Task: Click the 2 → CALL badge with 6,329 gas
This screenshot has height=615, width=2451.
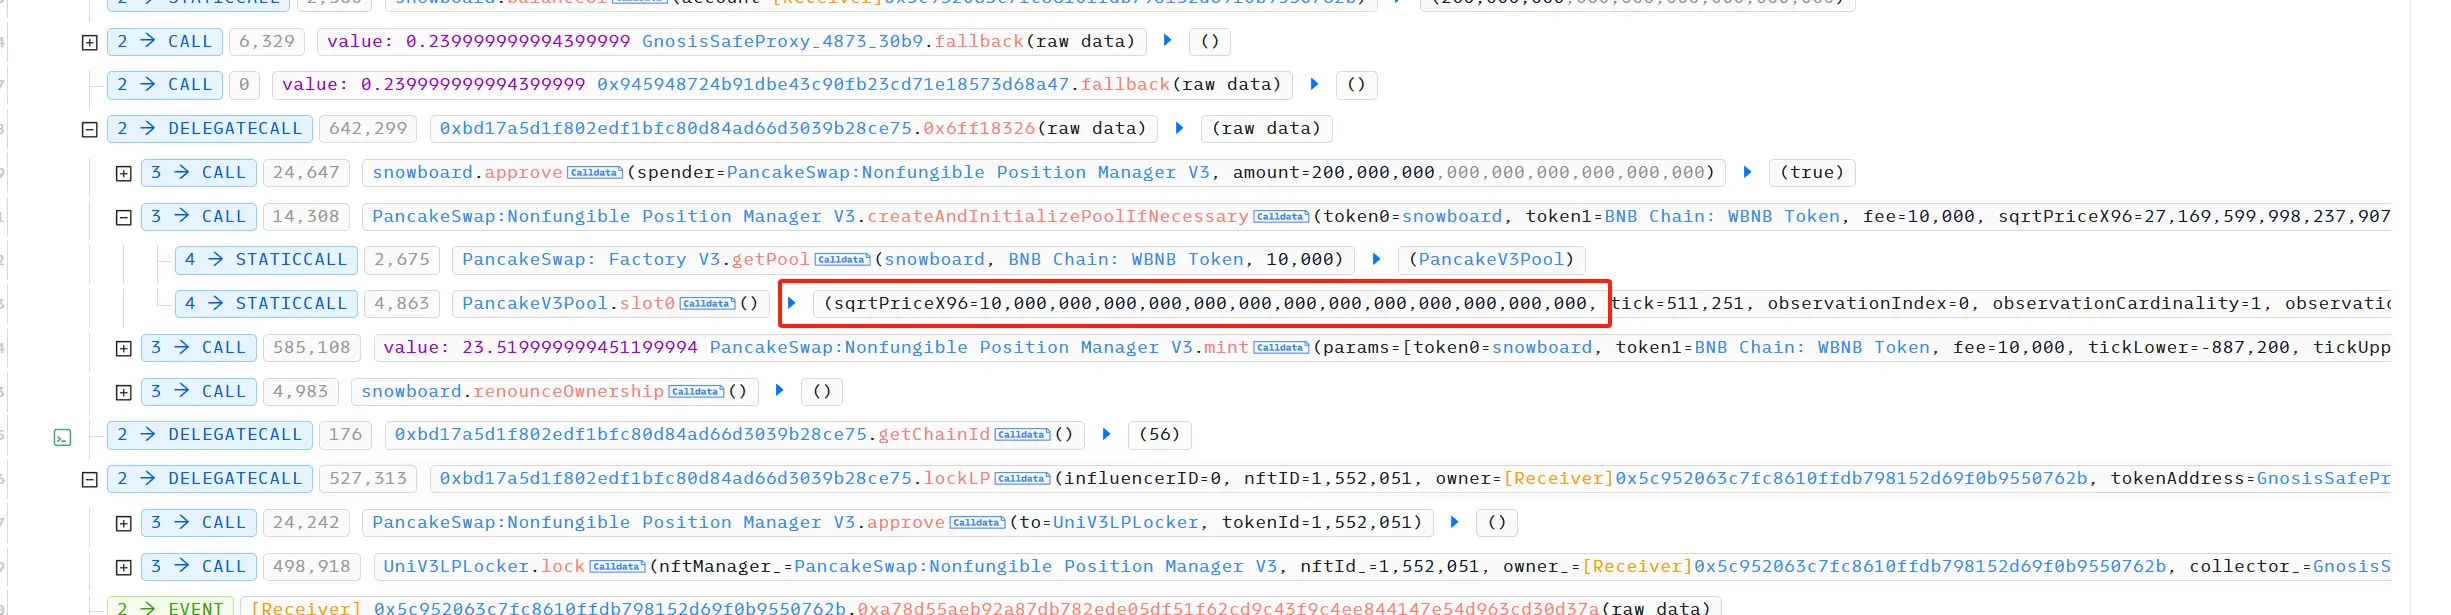Action: (165, 41)
